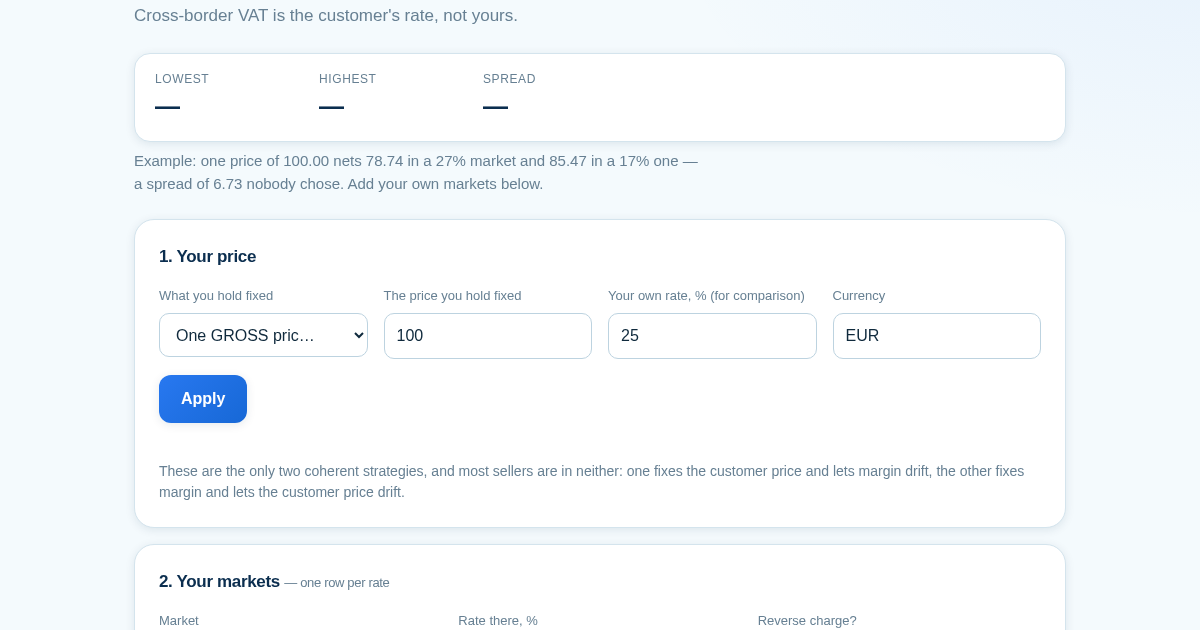Click the 'Rate there, %' column label
Image resolution: width=1200 pixels, height=630 pixels.
coord(498,620)
